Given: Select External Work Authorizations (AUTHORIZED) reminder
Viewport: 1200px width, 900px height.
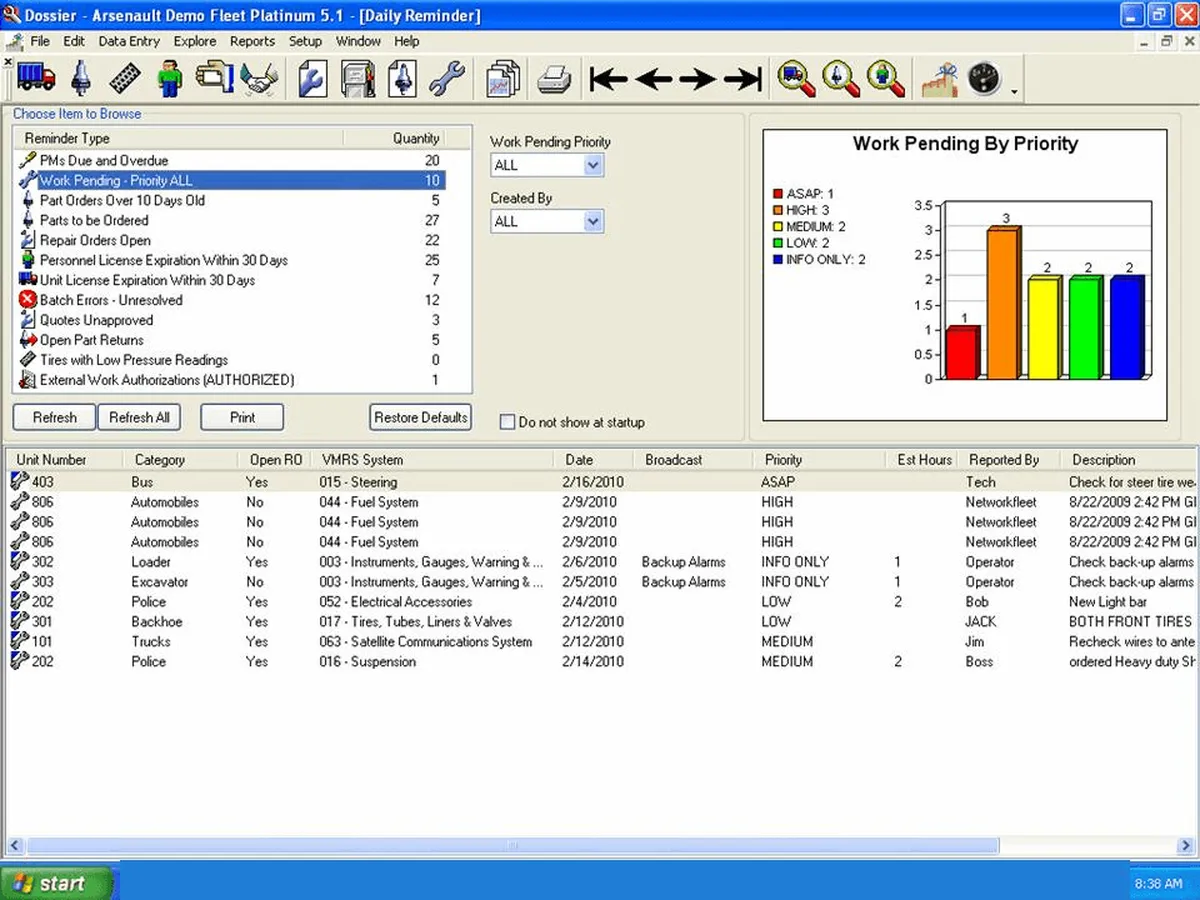Looking at the screenshot, I should (230, 380).
